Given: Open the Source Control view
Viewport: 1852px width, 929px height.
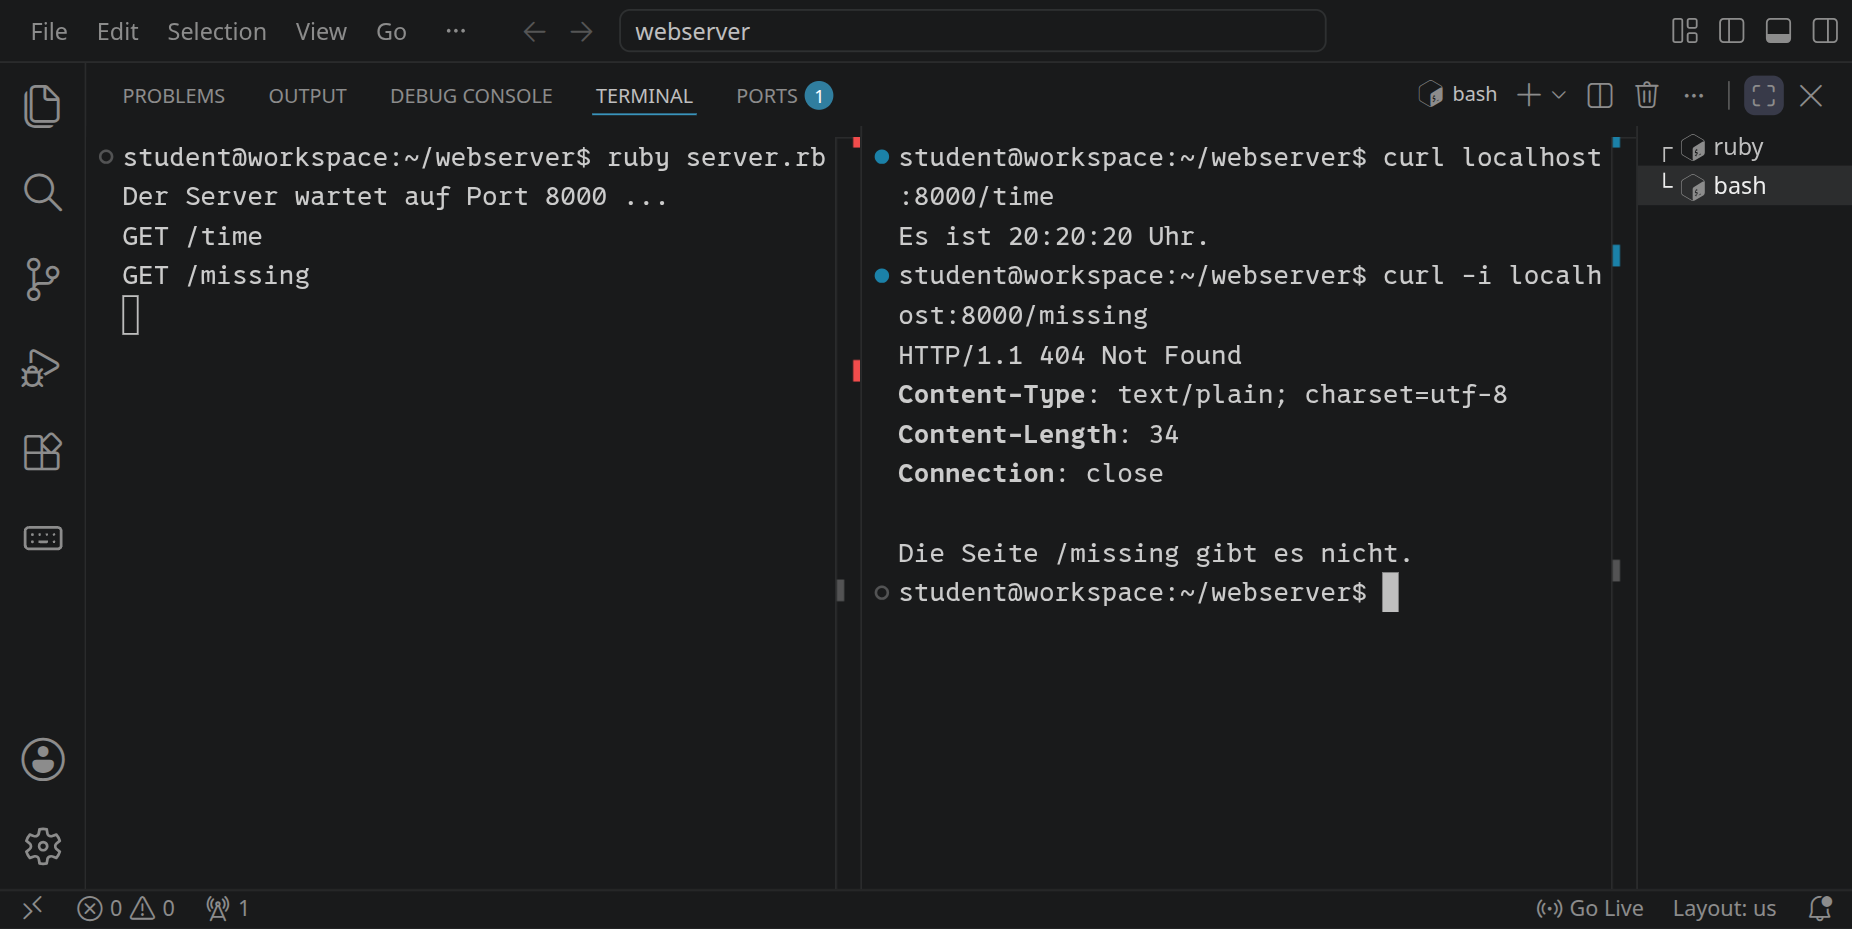Looking at the screenshot, I should pyautogui.click(x=42, y=279).
